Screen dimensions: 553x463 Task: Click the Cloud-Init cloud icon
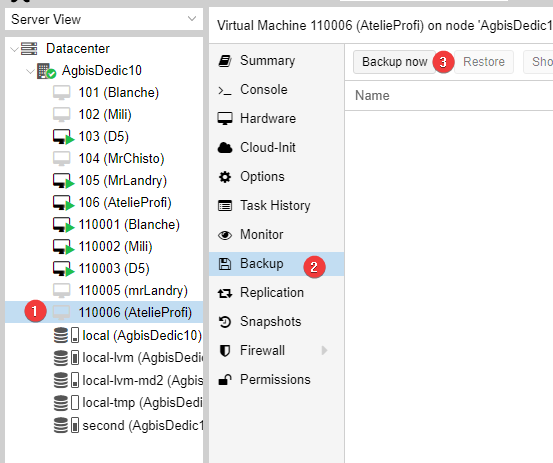click(x=225, y=147)
